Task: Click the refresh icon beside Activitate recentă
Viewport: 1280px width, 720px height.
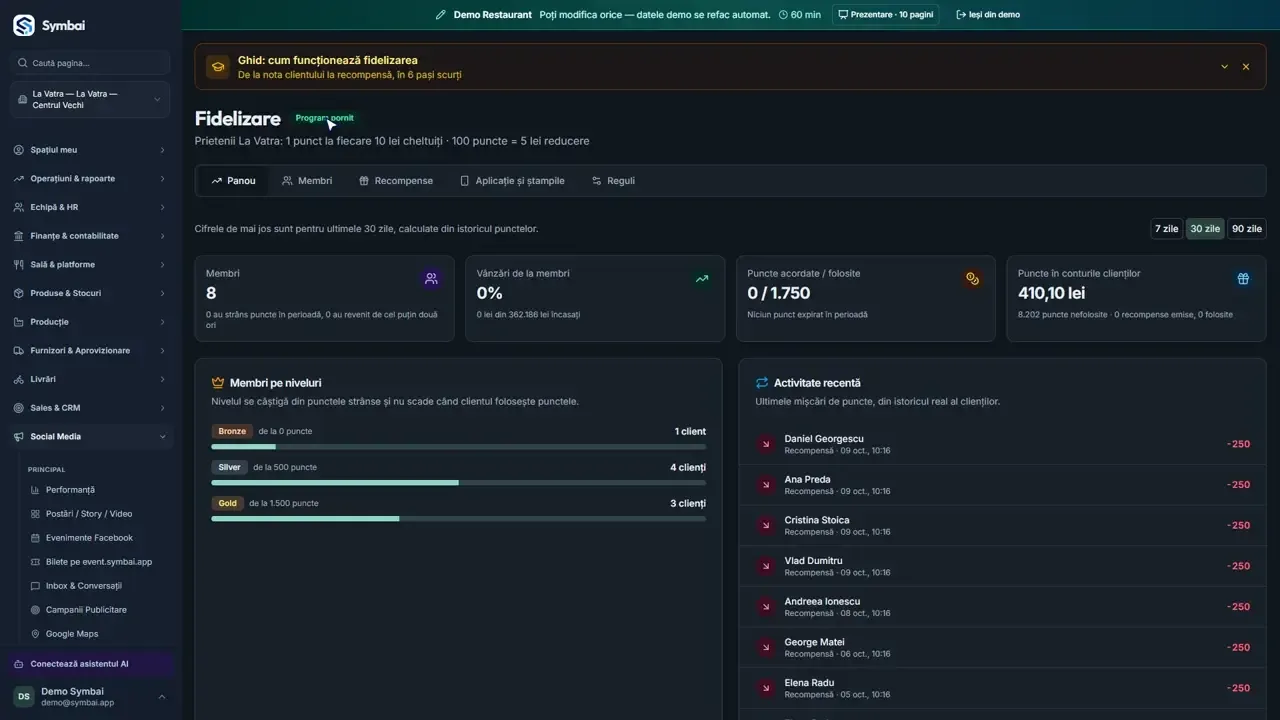Action: tap(762, 383)
